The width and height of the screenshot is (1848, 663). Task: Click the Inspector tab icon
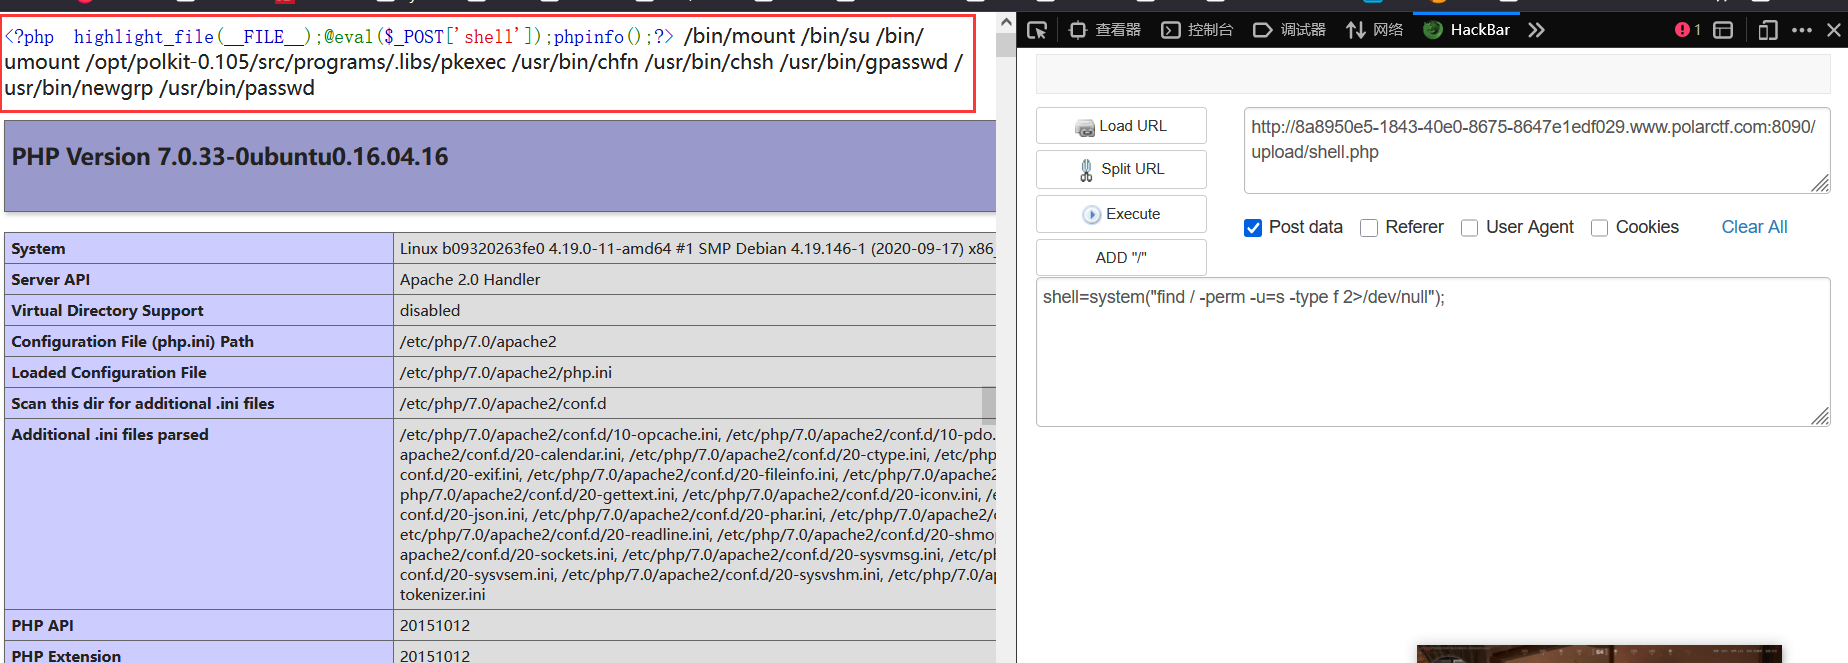(x=1078, y=30)
